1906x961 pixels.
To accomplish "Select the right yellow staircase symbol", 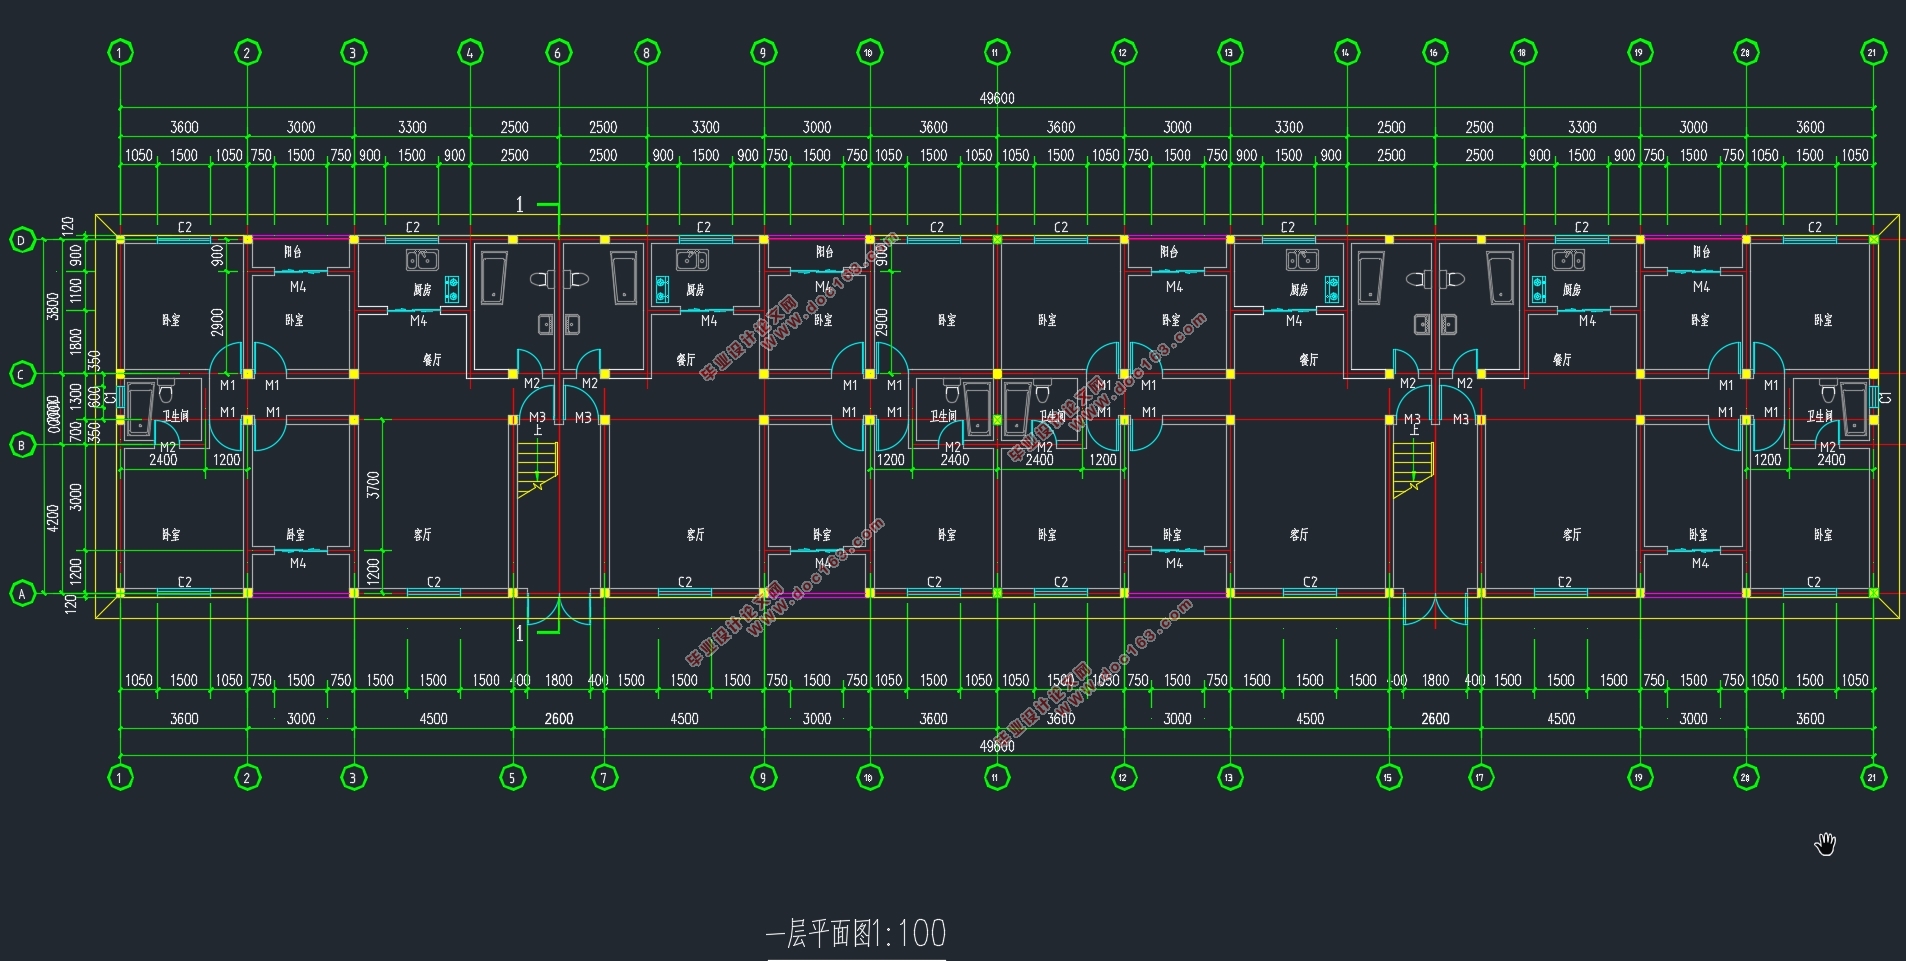I will point(1413,469).
